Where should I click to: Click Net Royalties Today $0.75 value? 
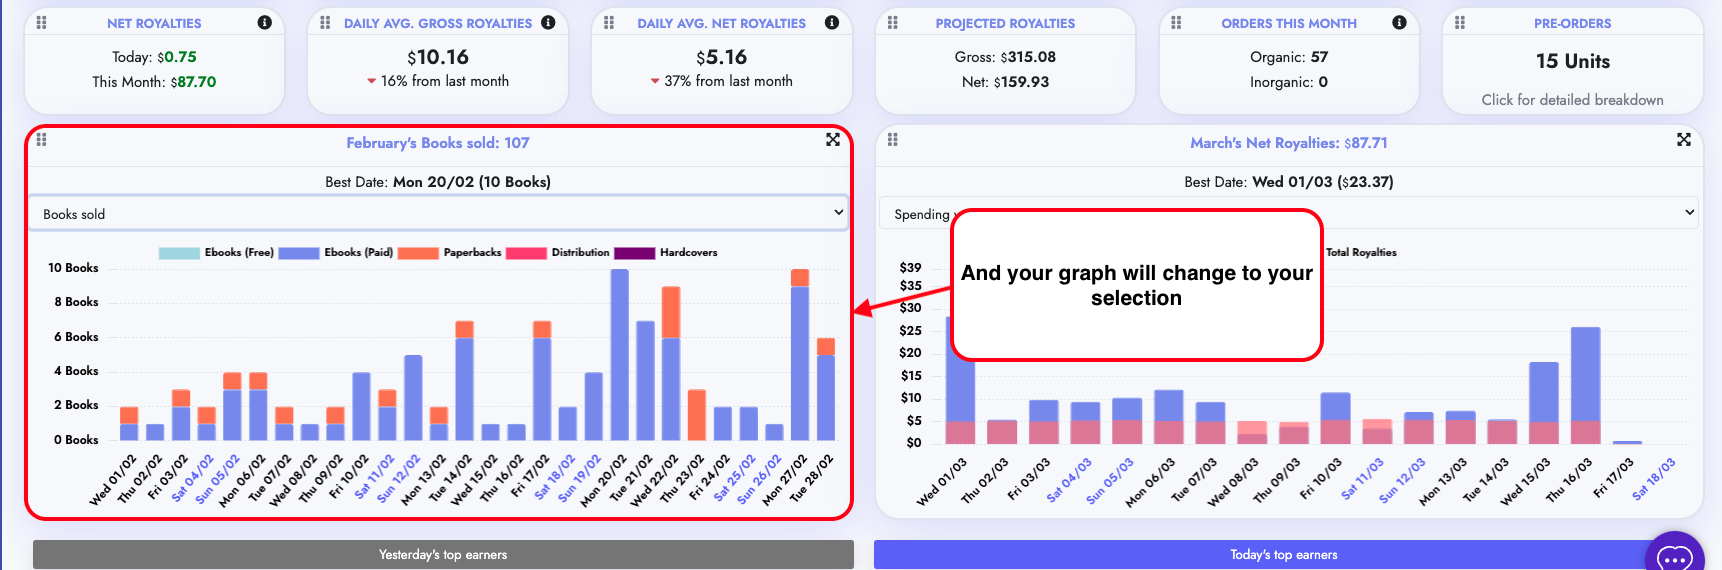coord(154,57)
